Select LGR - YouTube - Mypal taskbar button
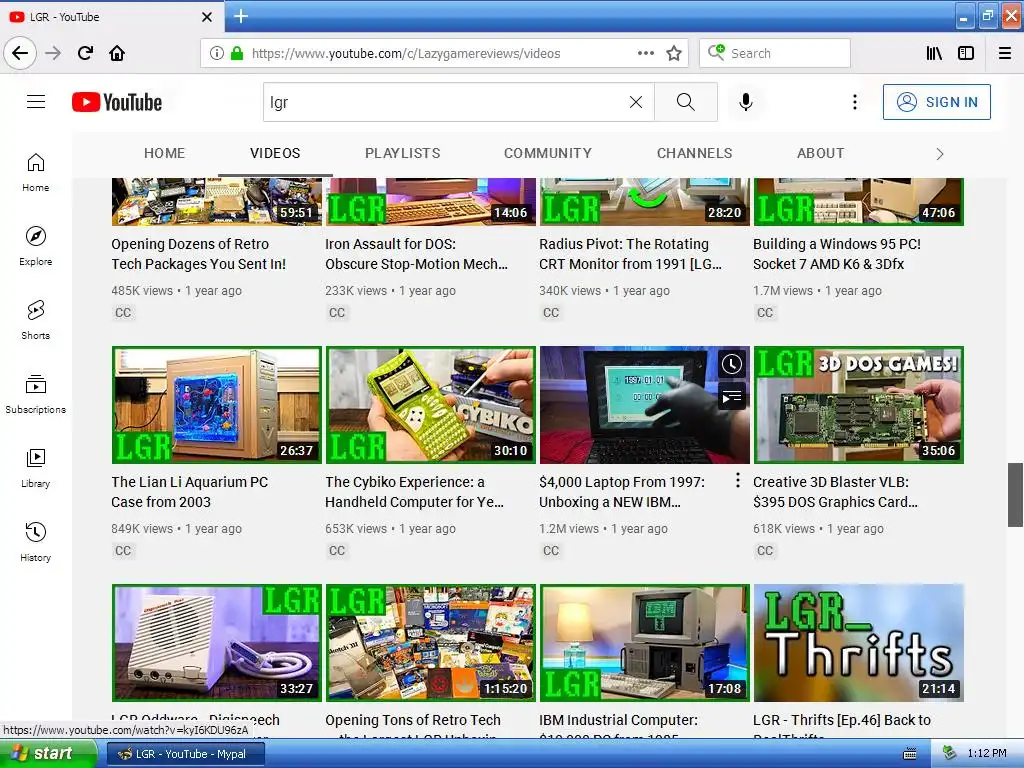 point(184,754)
